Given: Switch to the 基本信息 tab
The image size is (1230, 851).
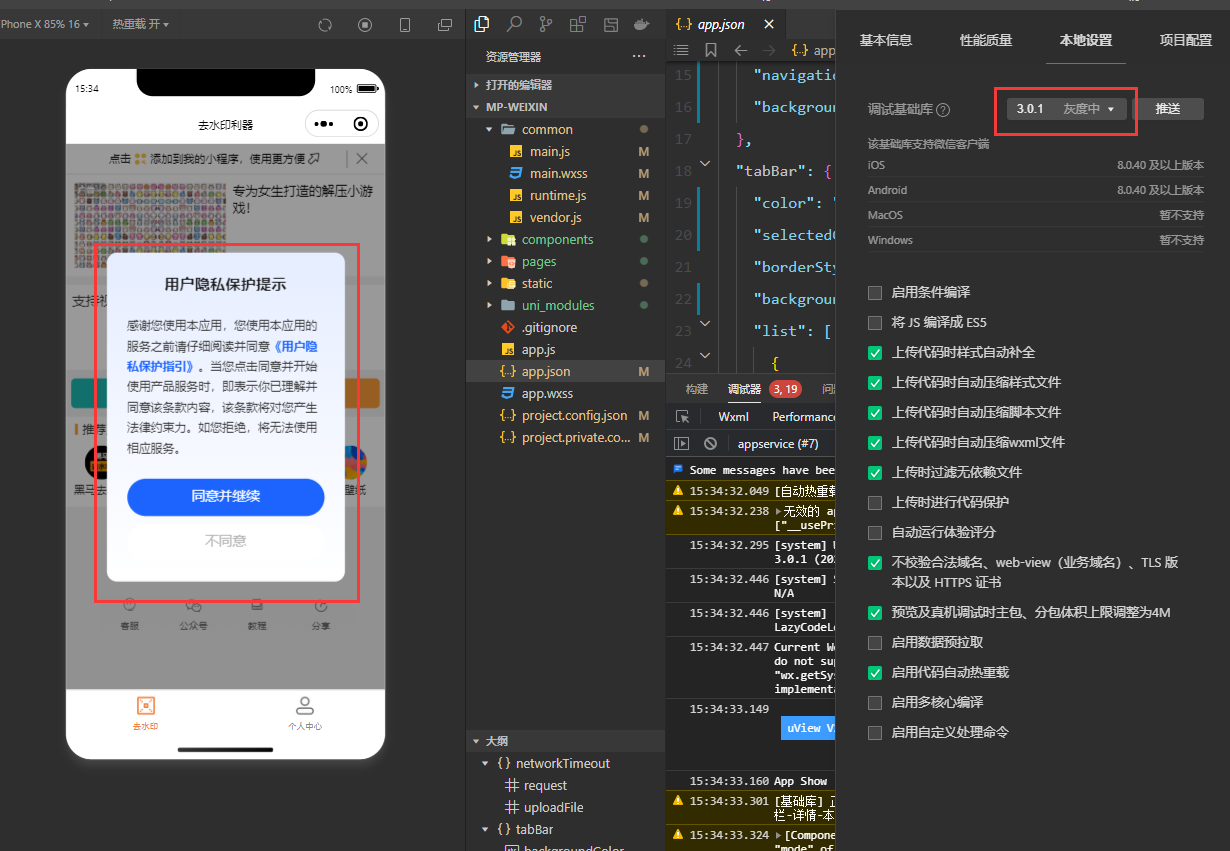Looking at the screenshot, I should coord(886,40).
